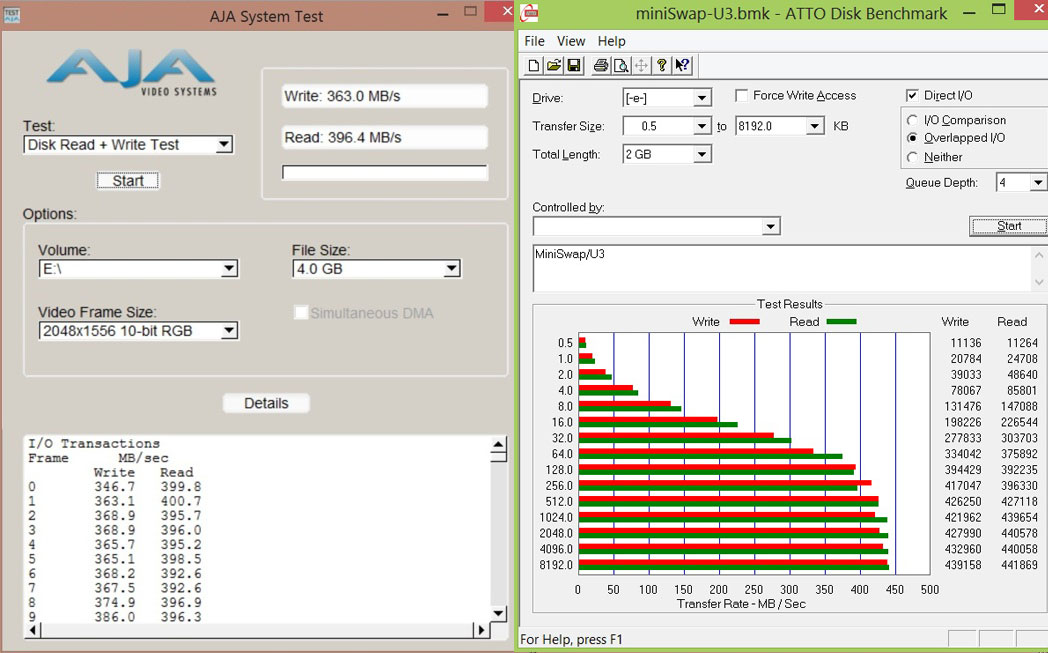The width and height of the screenshot is (1048, 653).
Task: Click scroll up arrow in I/O Transactions list
Action: [498, 445]
